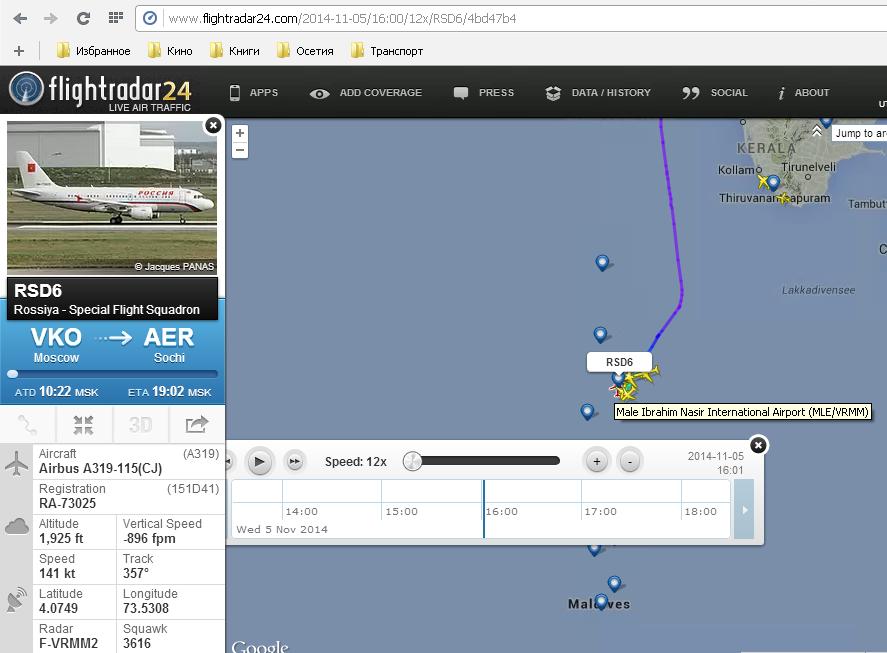Click the radar value F-VRMM2
887x653 pixels.
point(68,643)
